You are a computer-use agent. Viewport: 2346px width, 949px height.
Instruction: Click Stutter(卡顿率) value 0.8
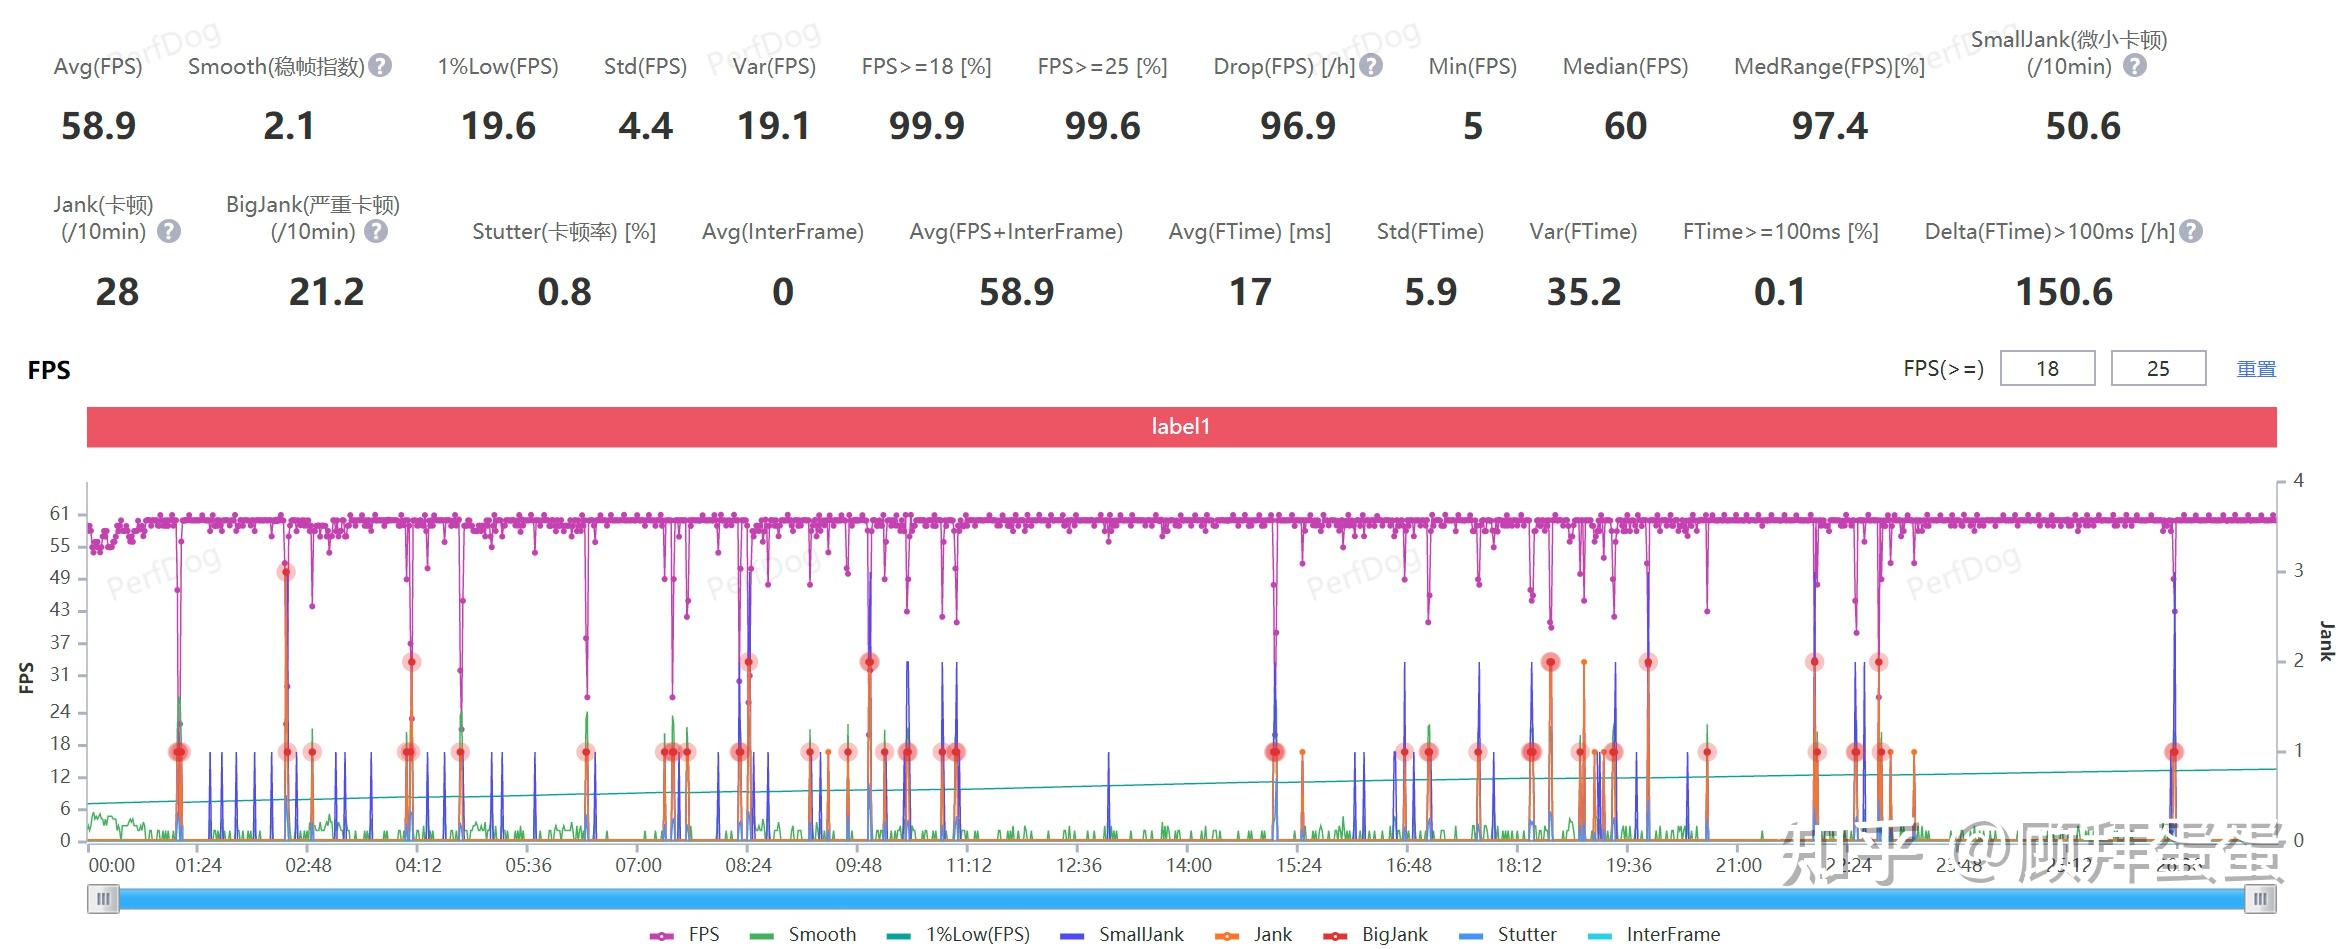[x=564, y=292]
